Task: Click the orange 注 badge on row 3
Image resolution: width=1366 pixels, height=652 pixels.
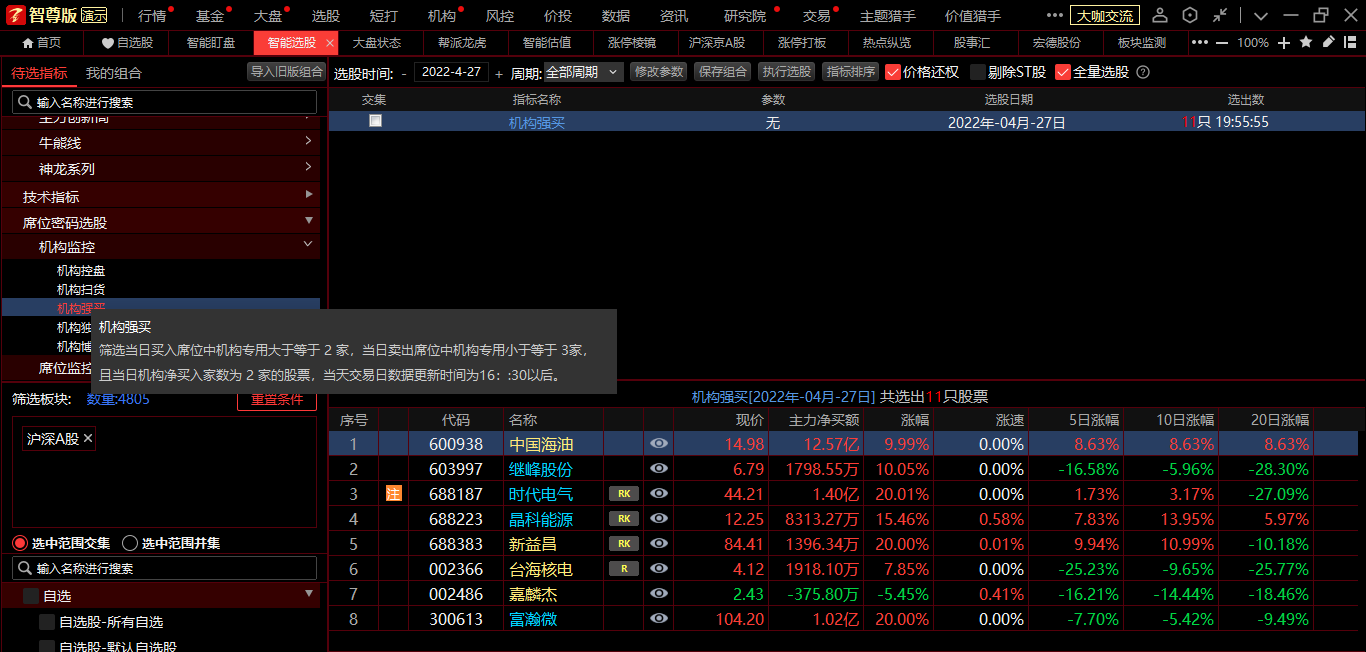Action: click(x=394, y=494)
